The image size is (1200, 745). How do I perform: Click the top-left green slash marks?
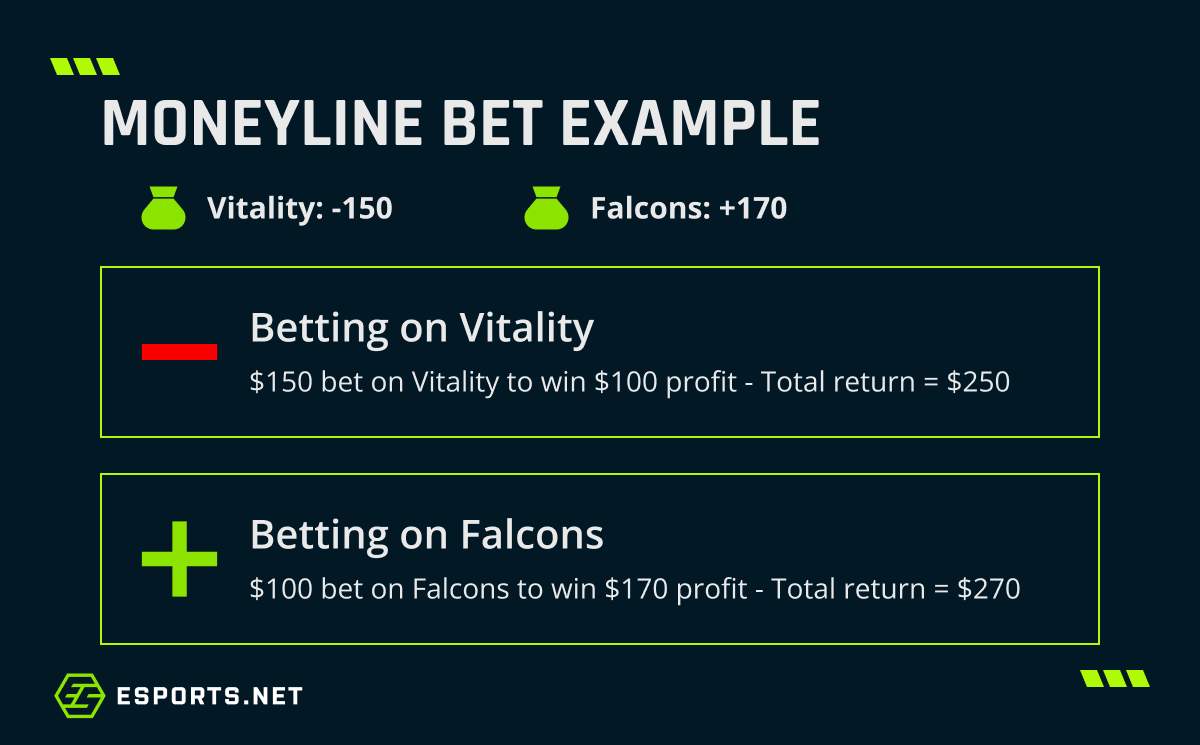tap(85, 67)
